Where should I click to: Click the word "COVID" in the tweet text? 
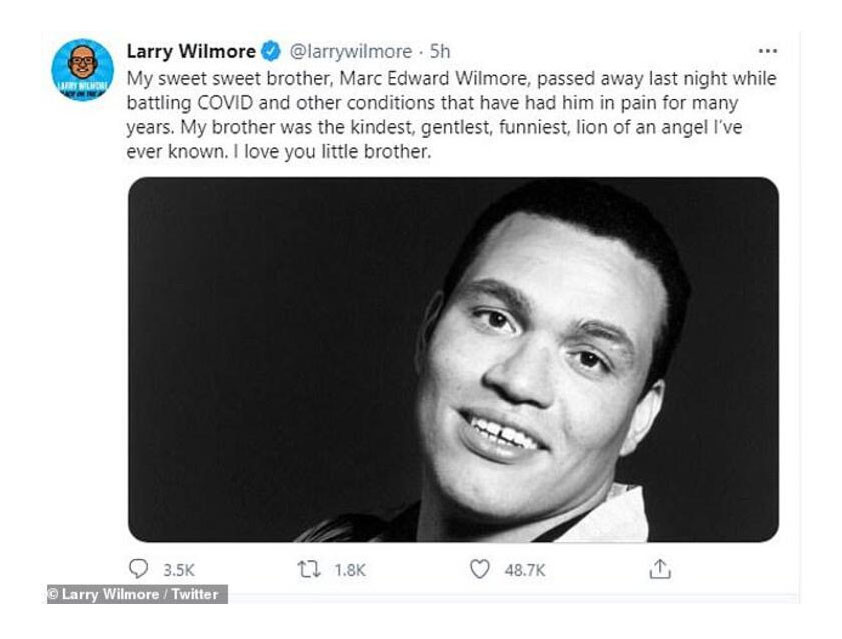pos(229,102)
